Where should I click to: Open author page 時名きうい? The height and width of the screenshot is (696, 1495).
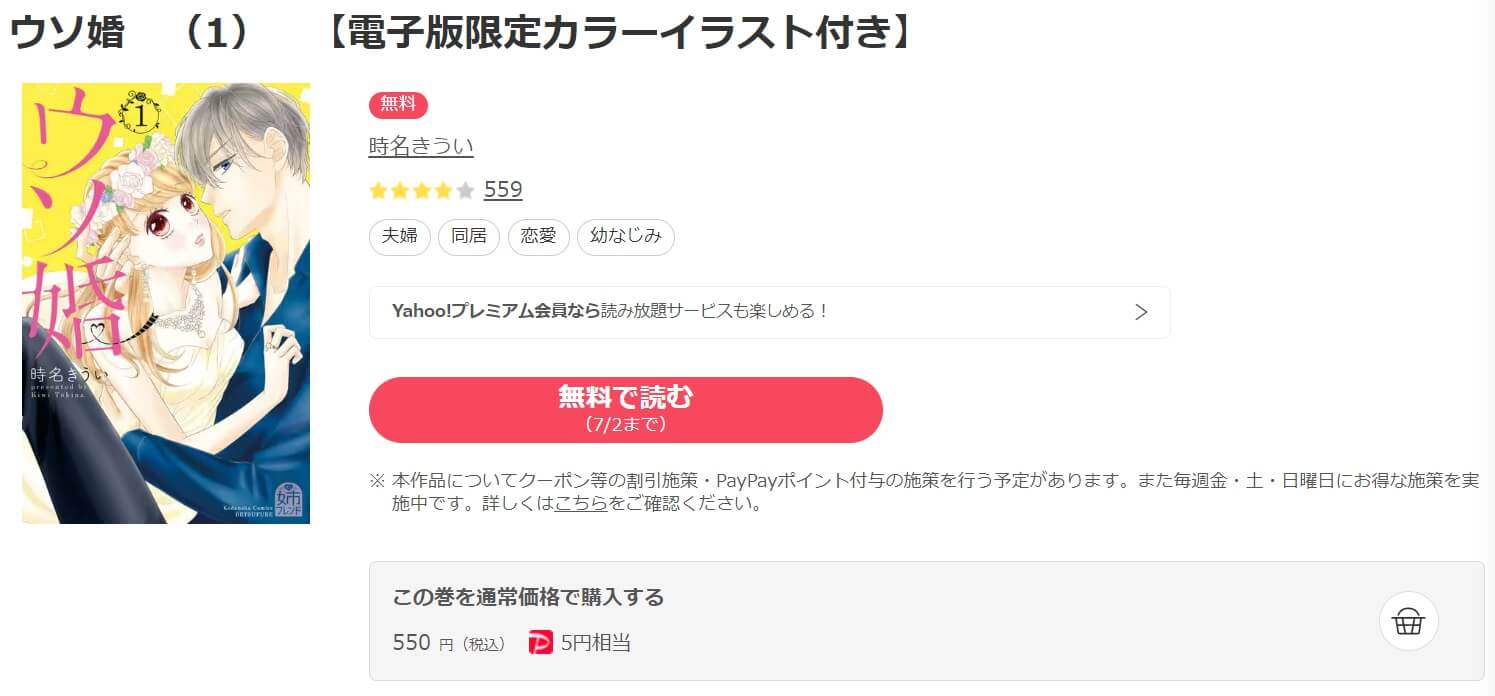pos(421,146)
